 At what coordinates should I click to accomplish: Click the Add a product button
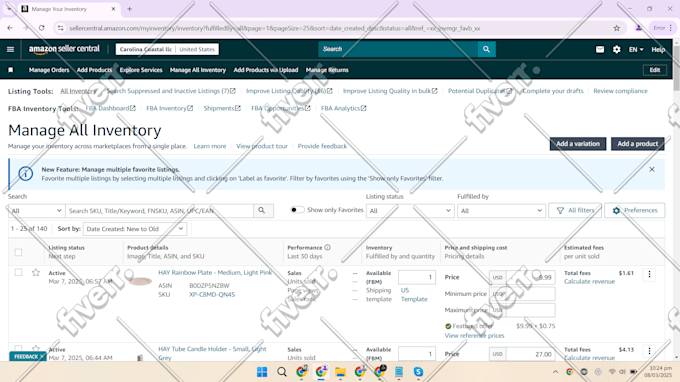click(x=638, y=144)
